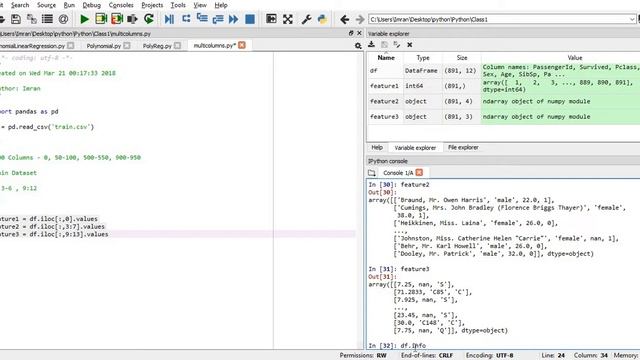Open PYTHONPATH manager Python icon

(x=322, y=19)
